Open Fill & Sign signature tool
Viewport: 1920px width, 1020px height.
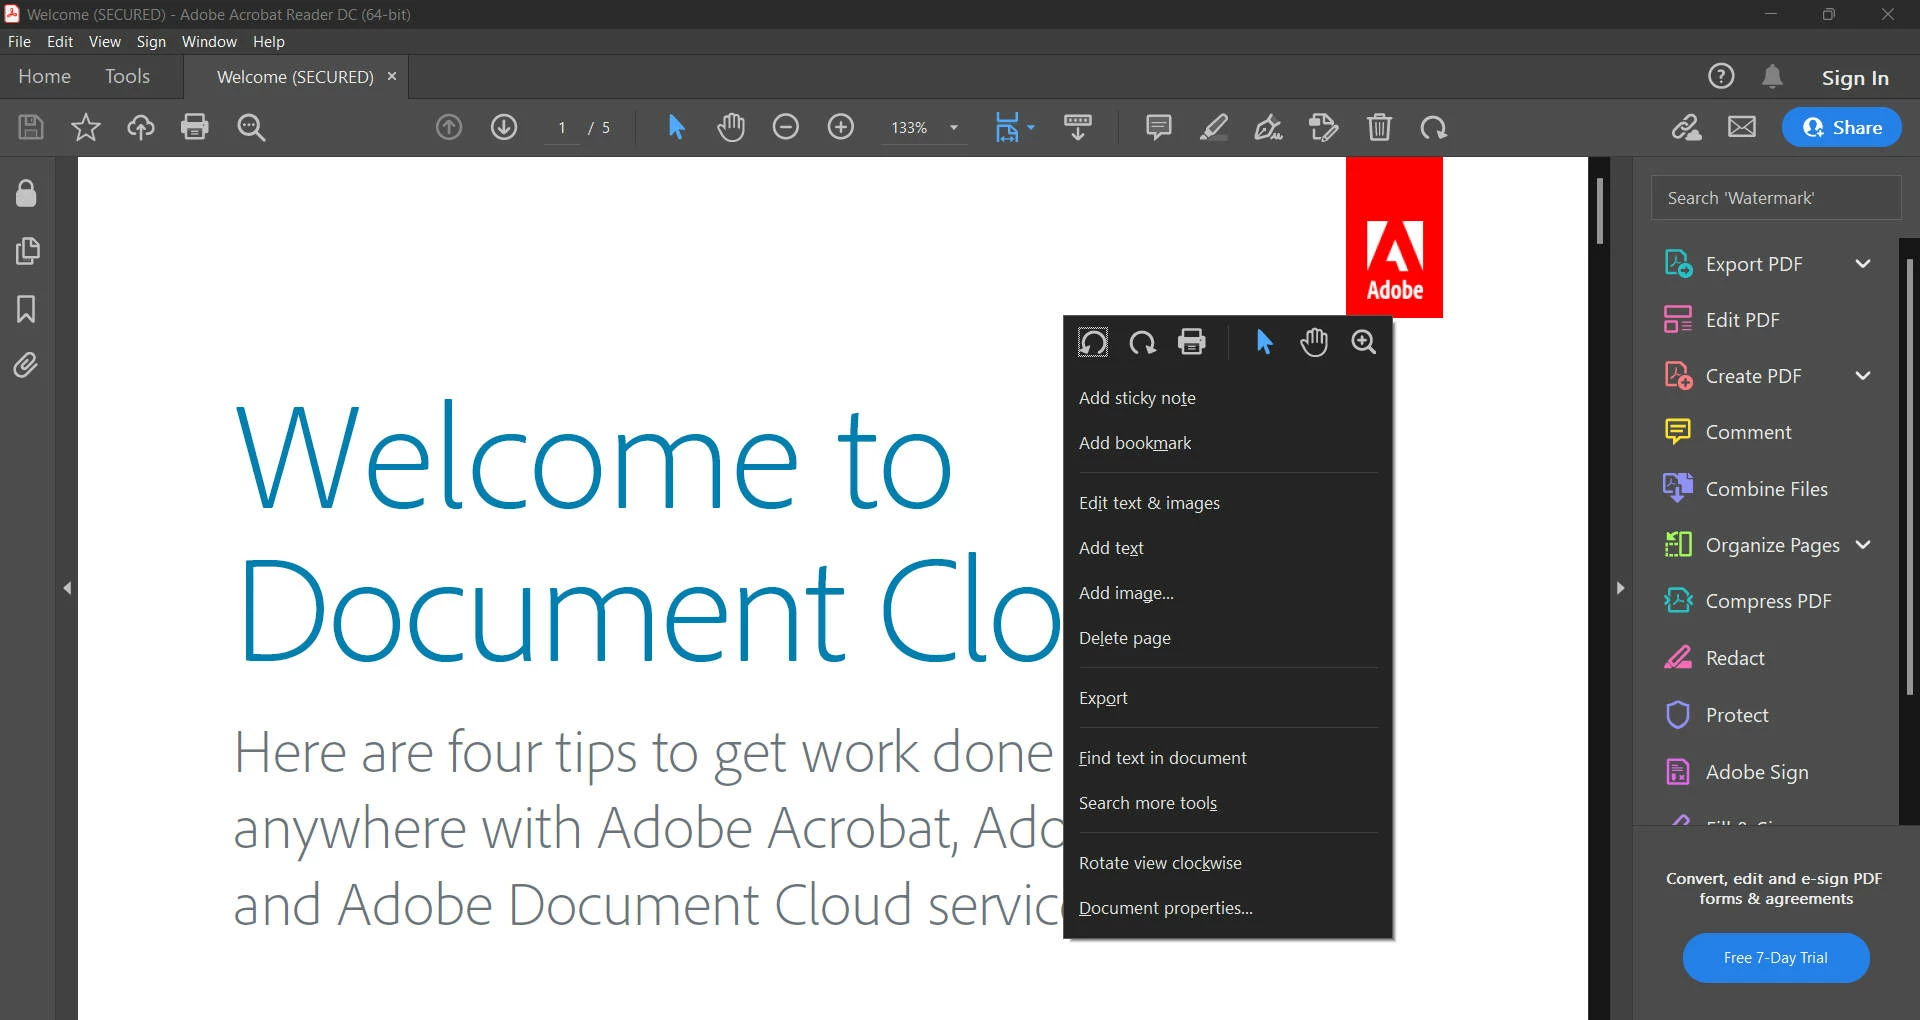coord(1269,127)
